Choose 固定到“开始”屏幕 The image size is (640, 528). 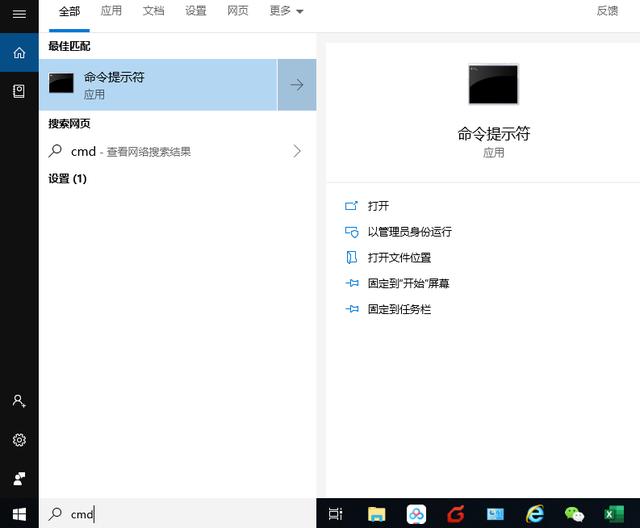(x=408, y=283)
